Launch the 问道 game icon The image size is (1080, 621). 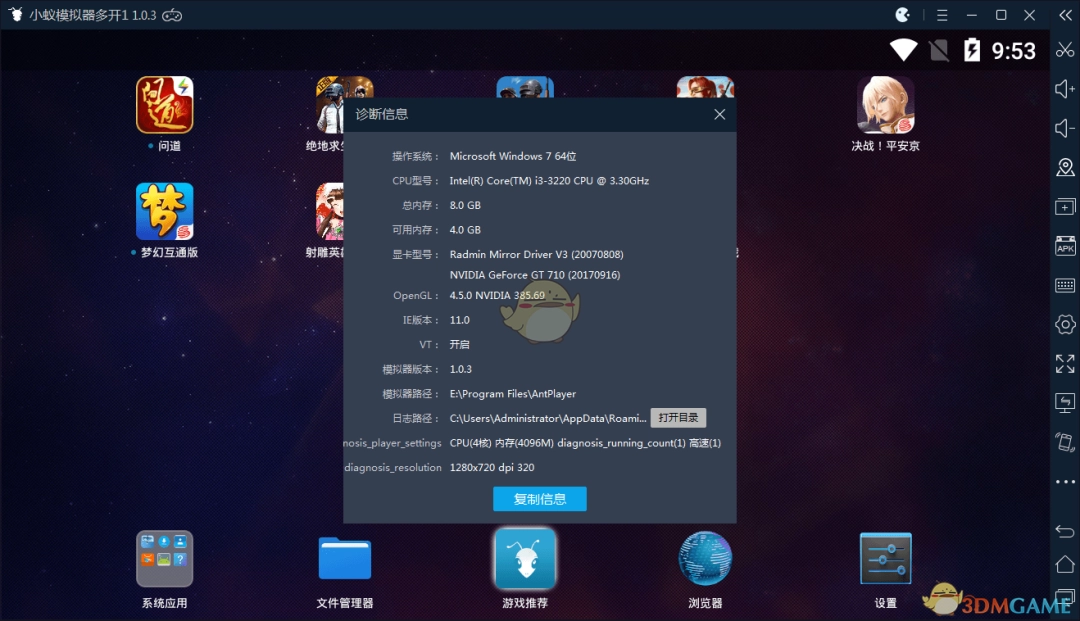point(164,105)
